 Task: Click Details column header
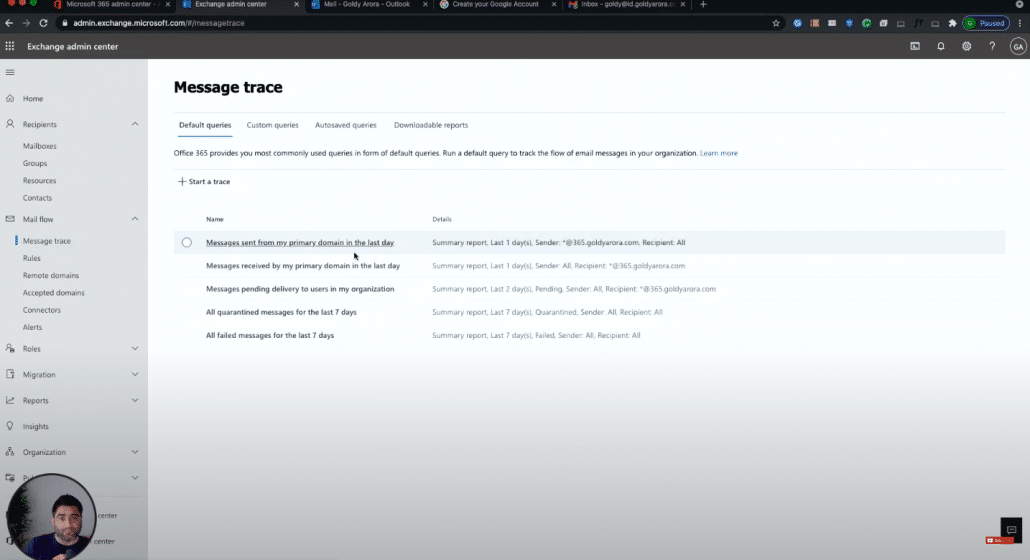[441, 219]
